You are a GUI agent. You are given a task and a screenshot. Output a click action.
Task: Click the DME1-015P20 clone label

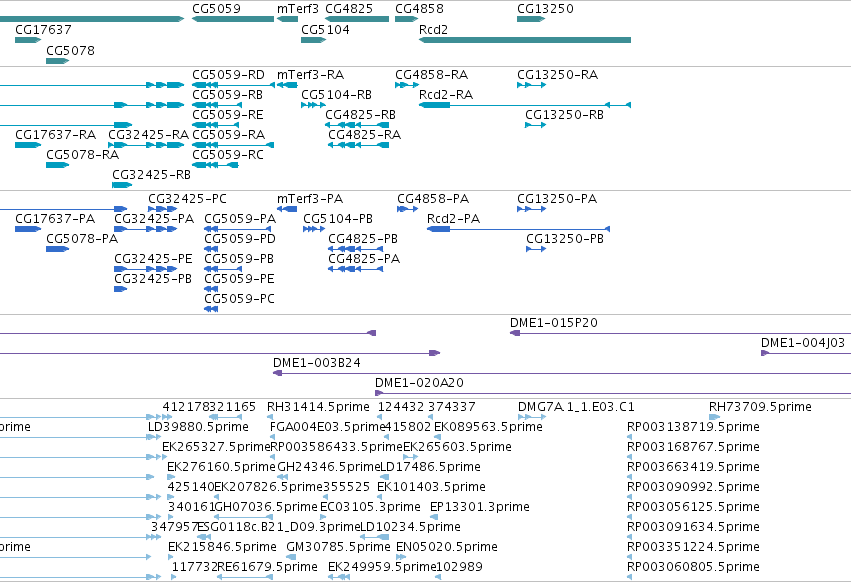[554, 323]
